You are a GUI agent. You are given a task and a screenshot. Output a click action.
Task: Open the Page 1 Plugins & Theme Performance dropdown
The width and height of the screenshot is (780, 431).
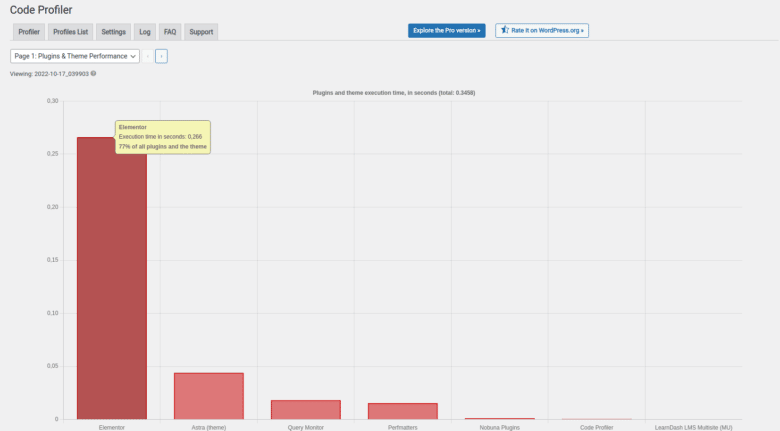[x=75, y=56]
